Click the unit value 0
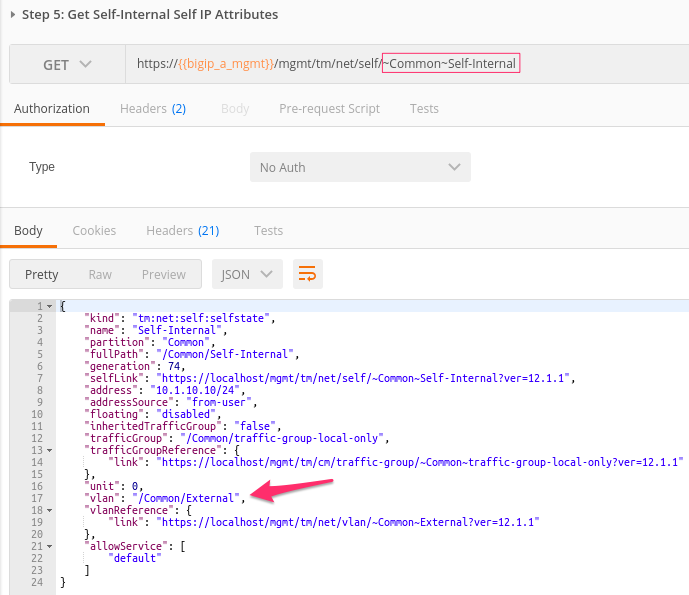689x595 pixels. (135, 486)
